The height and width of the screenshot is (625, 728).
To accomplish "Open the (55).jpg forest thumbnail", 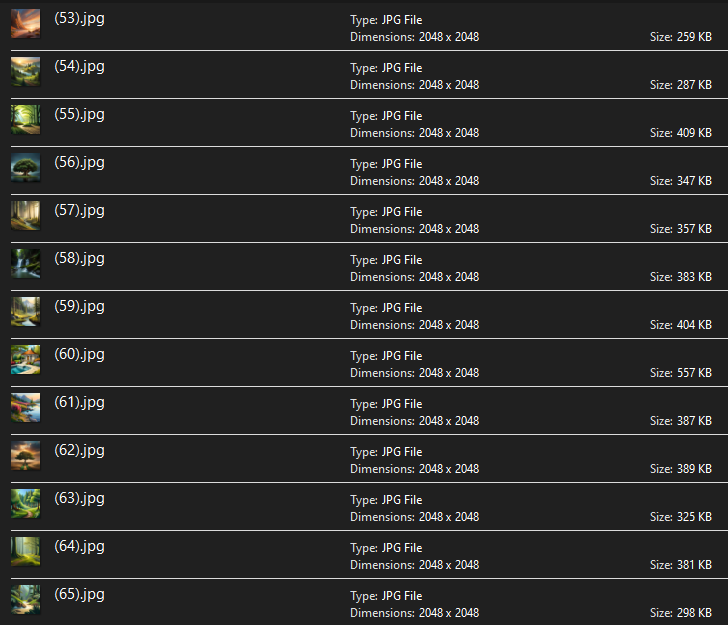I will [x=25, y=119].
